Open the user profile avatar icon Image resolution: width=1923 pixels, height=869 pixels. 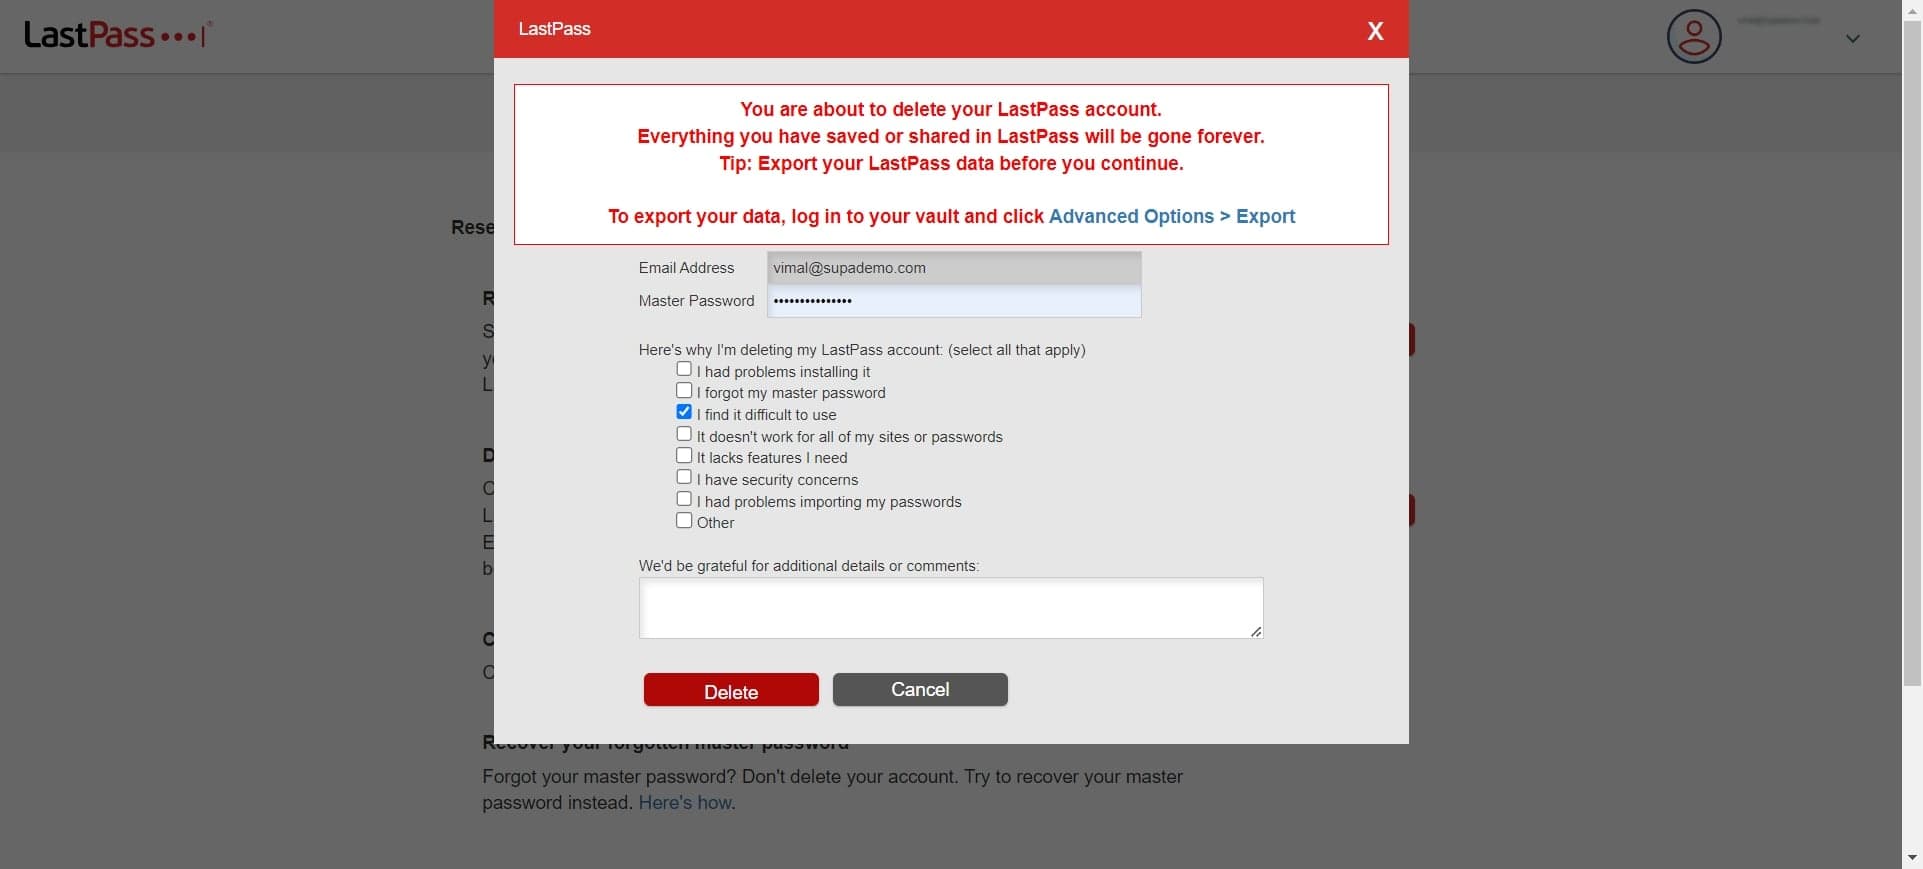(x=1693, y=37)
